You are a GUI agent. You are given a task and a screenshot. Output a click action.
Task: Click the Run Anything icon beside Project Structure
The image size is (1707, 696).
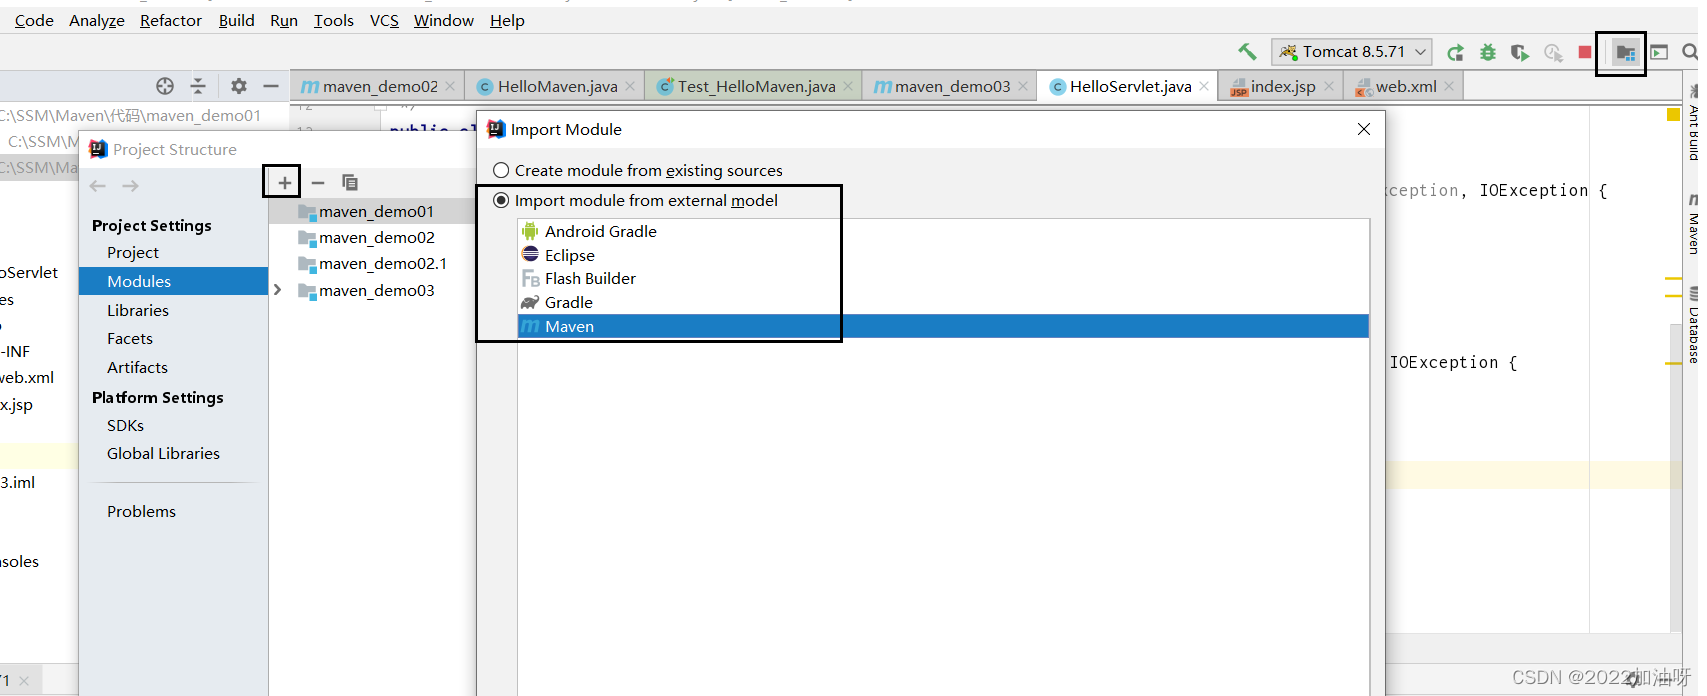point(1659,52)
